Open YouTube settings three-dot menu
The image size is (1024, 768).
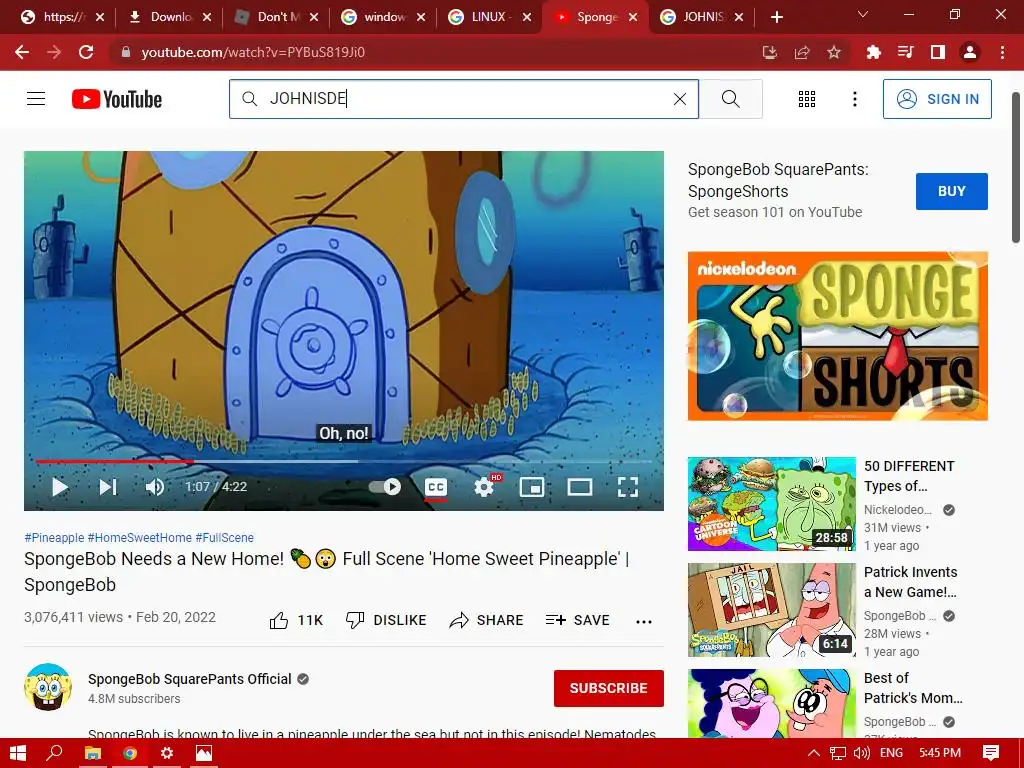(854, 99)
